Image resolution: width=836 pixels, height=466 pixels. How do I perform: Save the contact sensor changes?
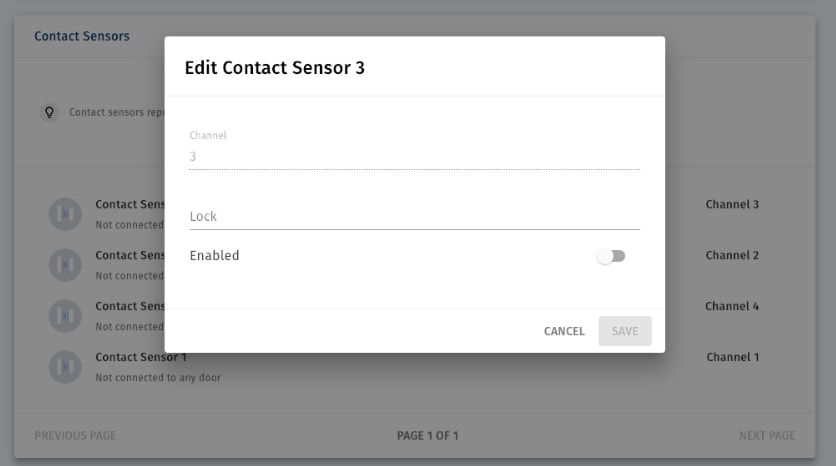pyautogui.click(x=625, y=331)
